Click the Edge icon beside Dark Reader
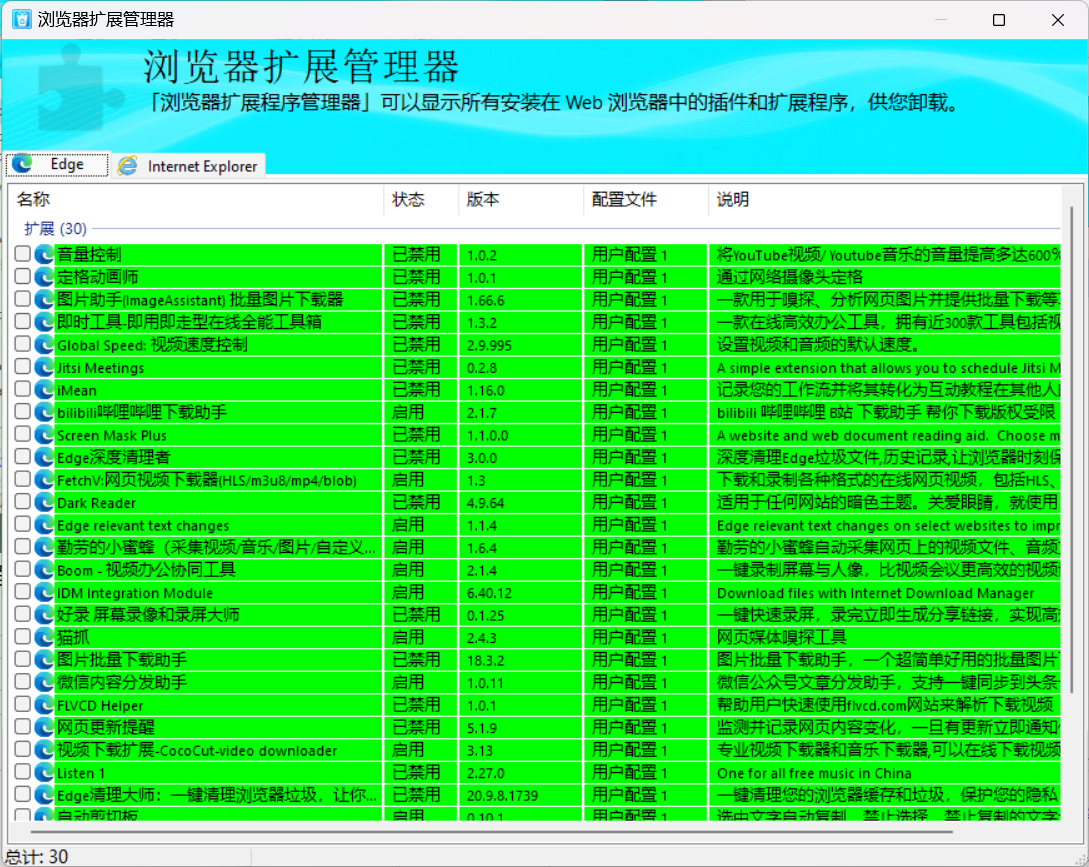 pos(44,502)
